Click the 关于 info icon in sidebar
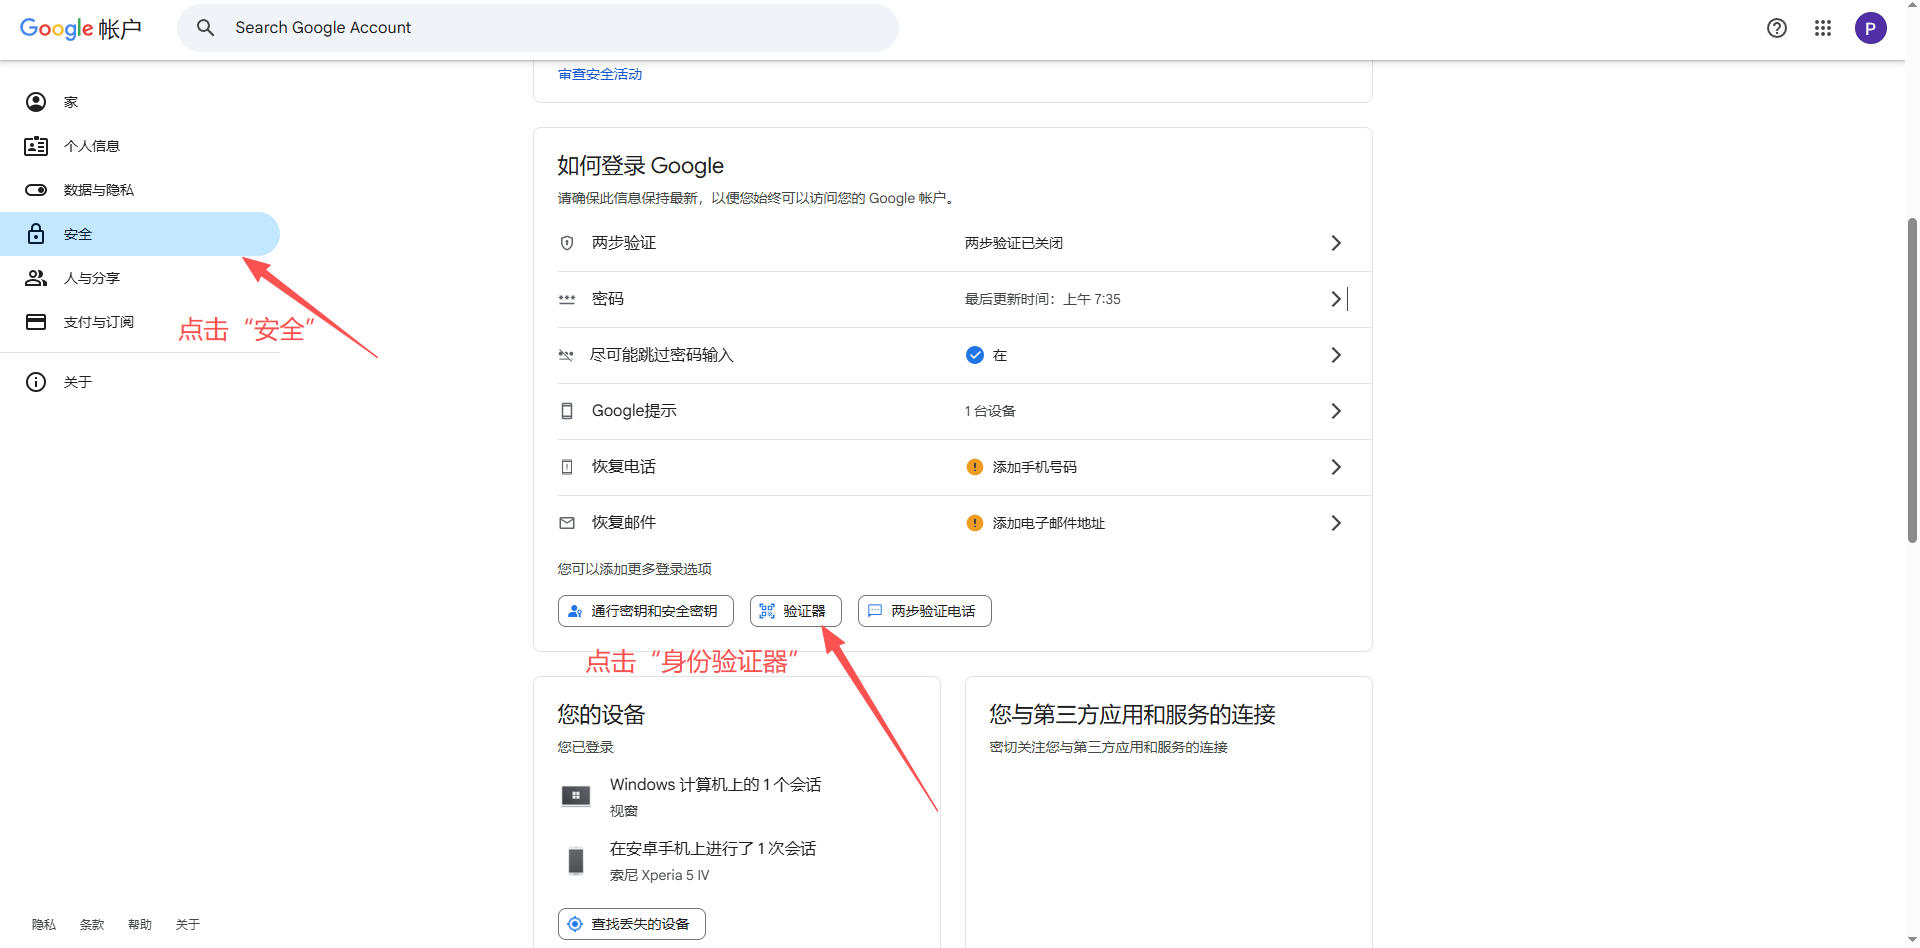The width and height of the screenshot is (1920, 948). 35,381
